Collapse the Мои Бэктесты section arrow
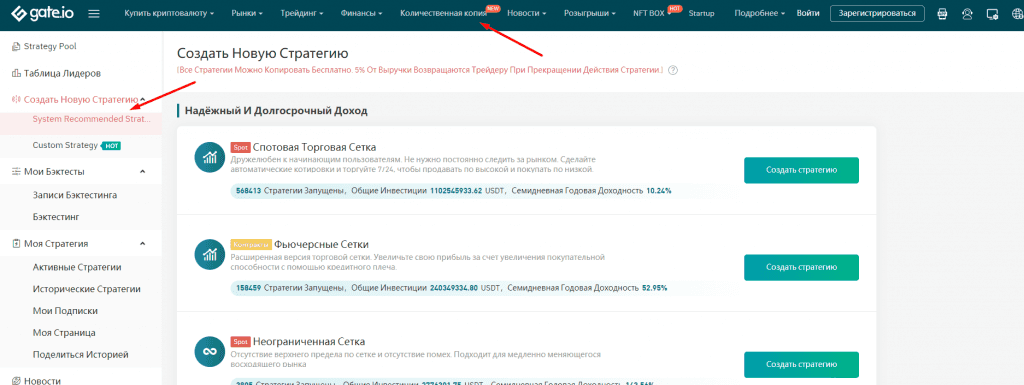This screenshot has height=385, width=1024. point(142,171)
